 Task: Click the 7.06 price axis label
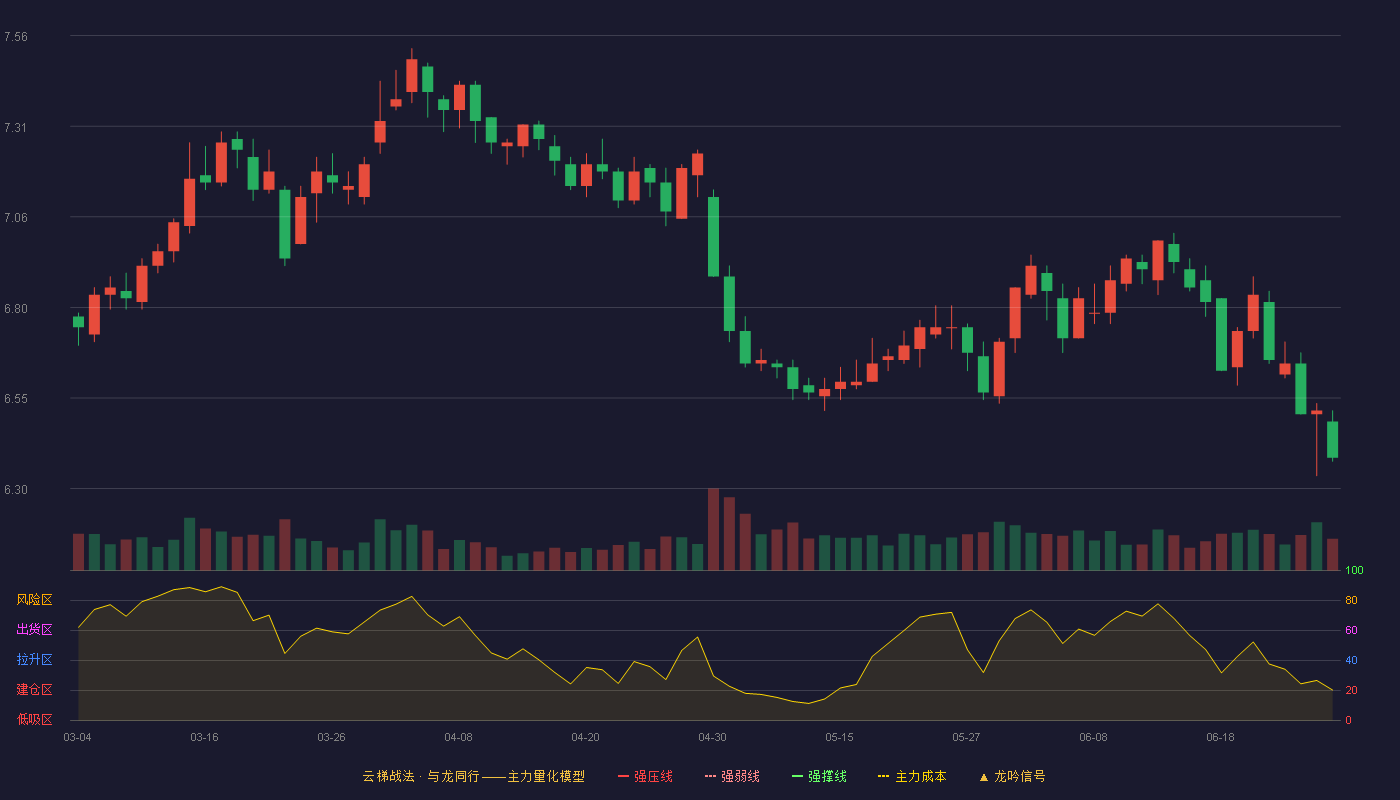16,218
